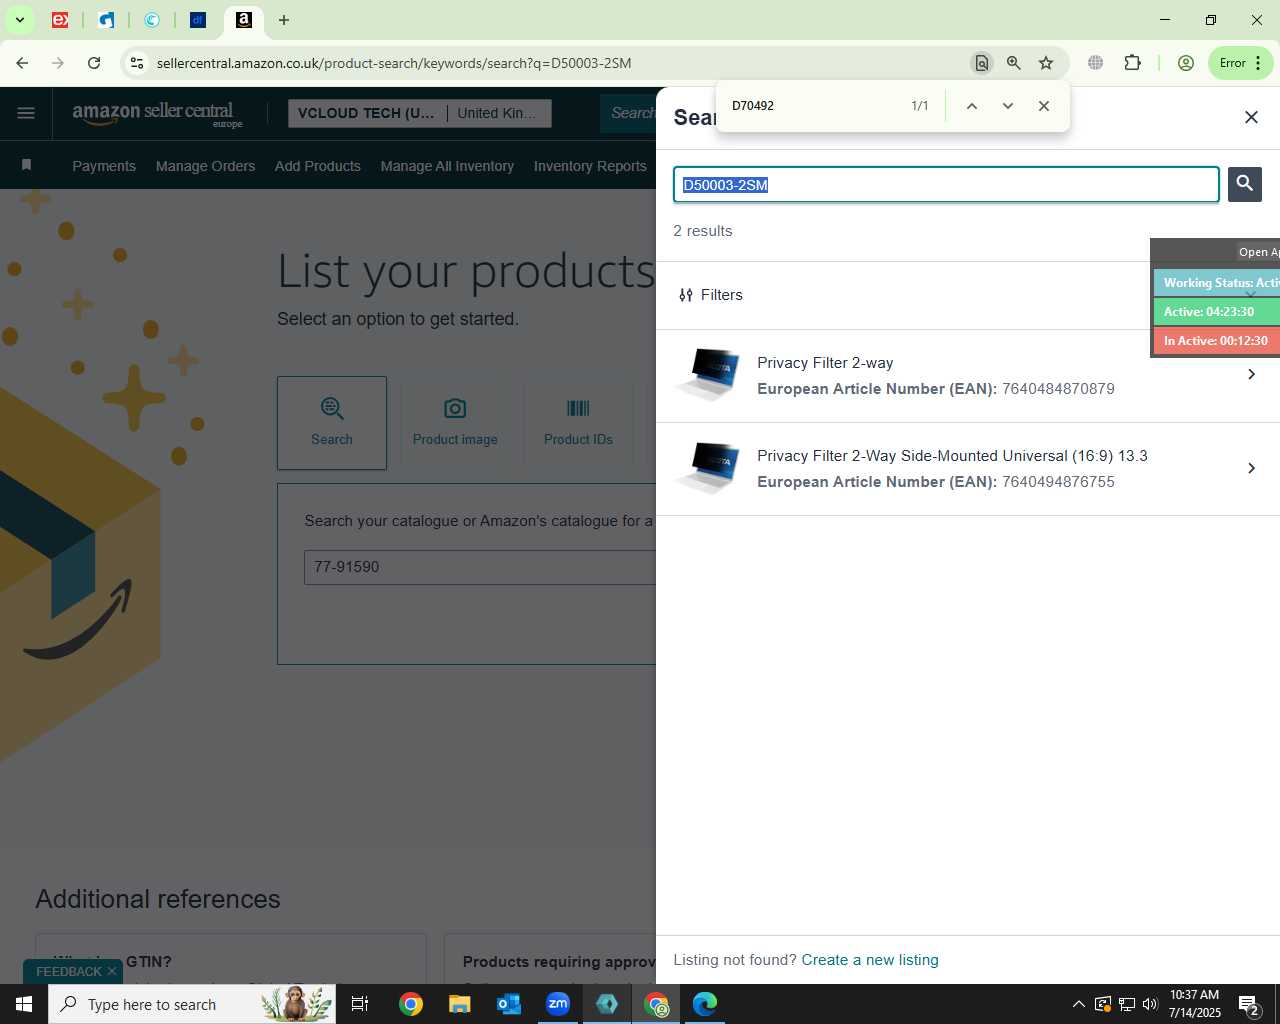Open a new browser tab
This screenshot has height=1024, width=1280.
pos(284,20)
